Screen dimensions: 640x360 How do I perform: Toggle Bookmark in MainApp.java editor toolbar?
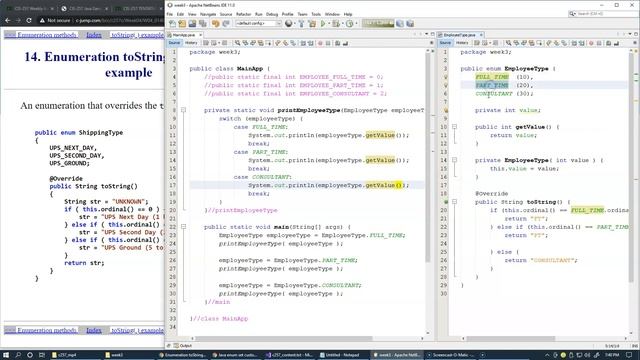tap(293, 43)
